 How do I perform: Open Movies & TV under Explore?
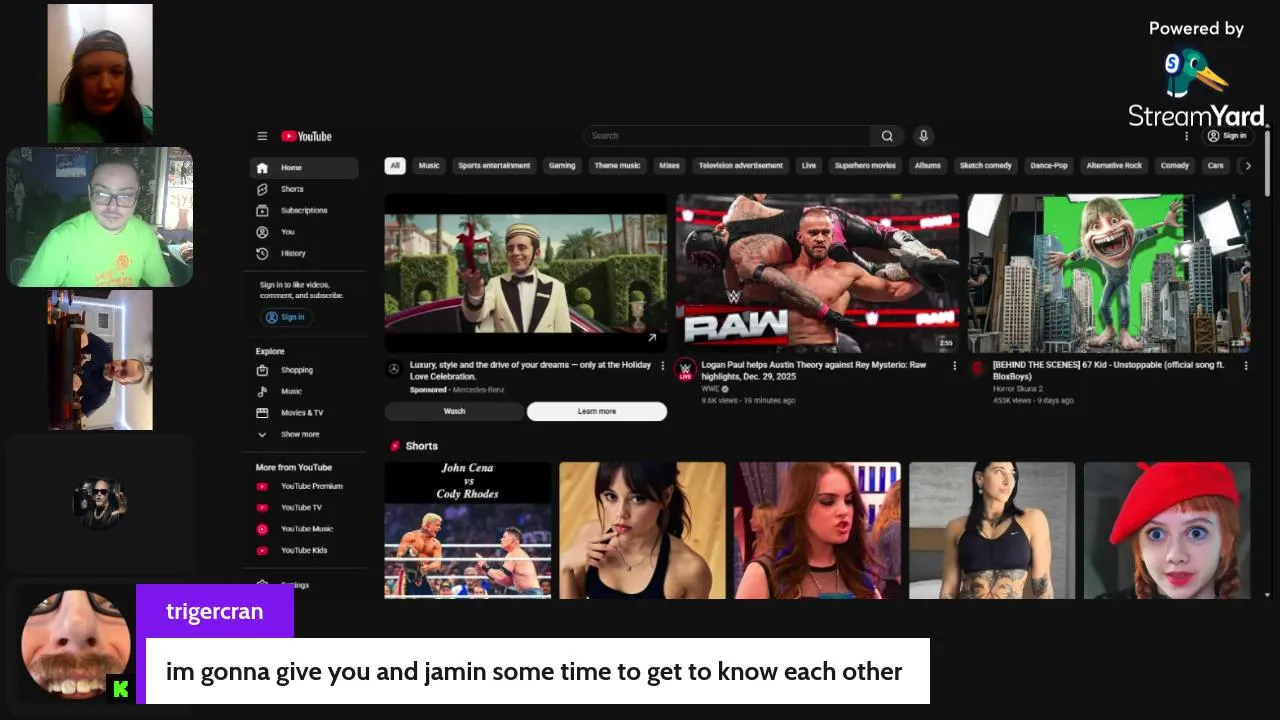[x=304, y=412]
